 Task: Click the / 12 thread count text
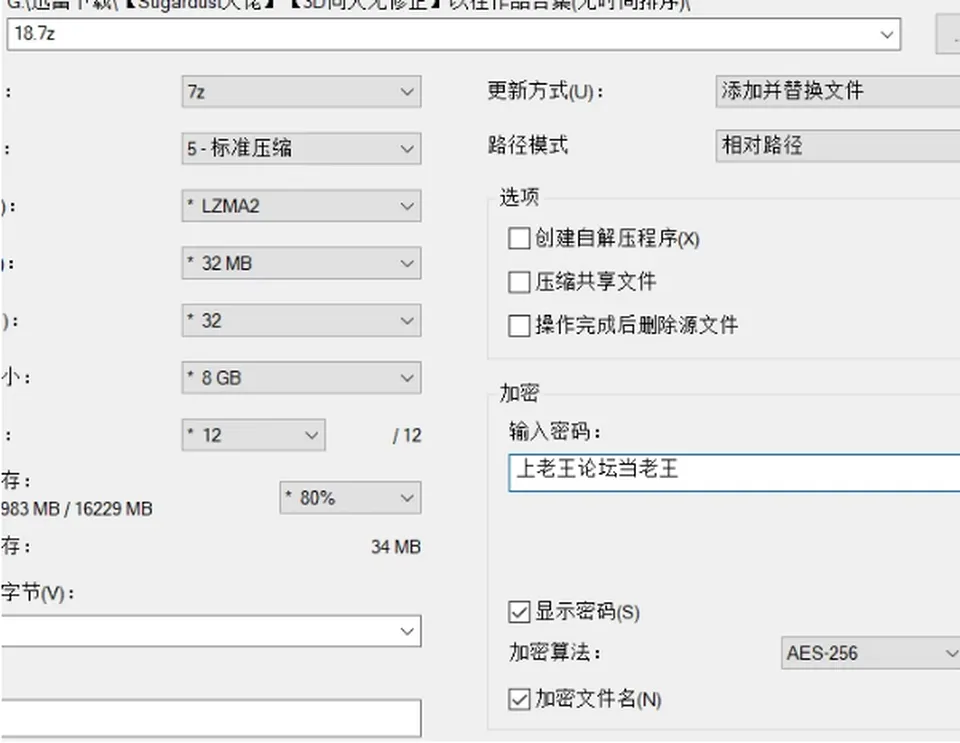coord(407,435)
